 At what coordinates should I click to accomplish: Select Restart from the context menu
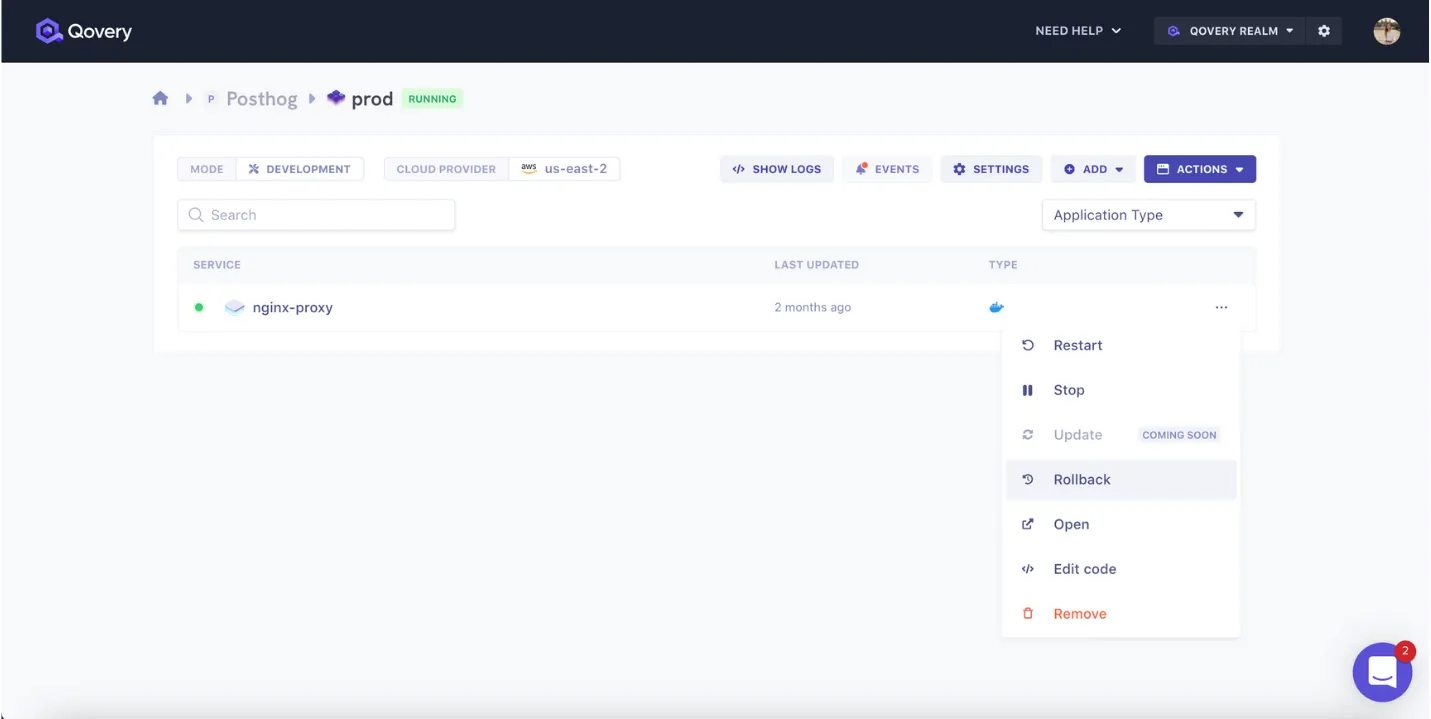(x=1121, y=345)
